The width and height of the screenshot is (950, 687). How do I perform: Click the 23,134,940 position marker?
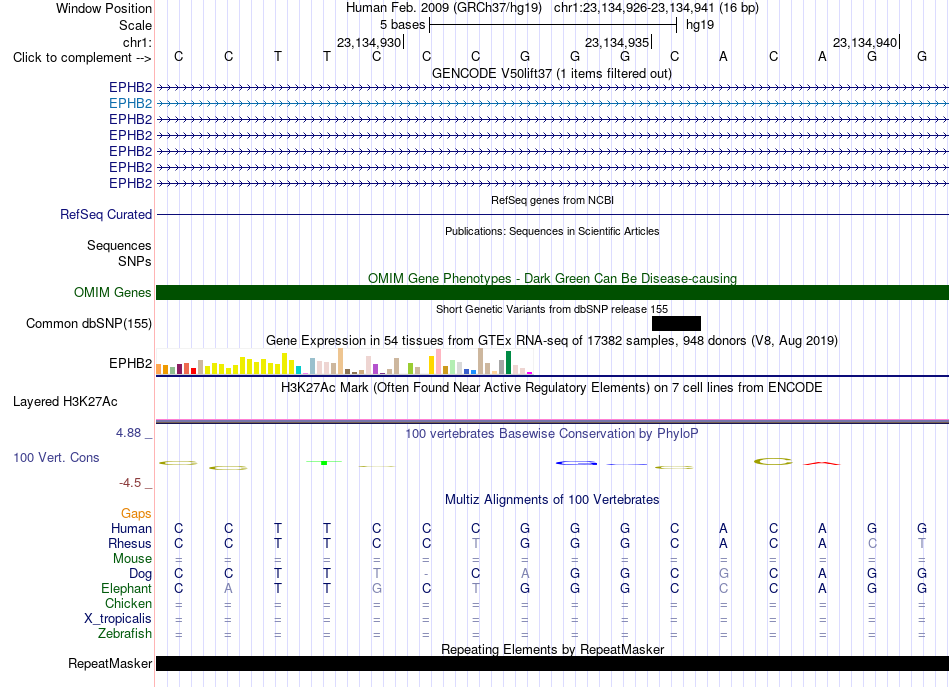click(x=865, y=42)
